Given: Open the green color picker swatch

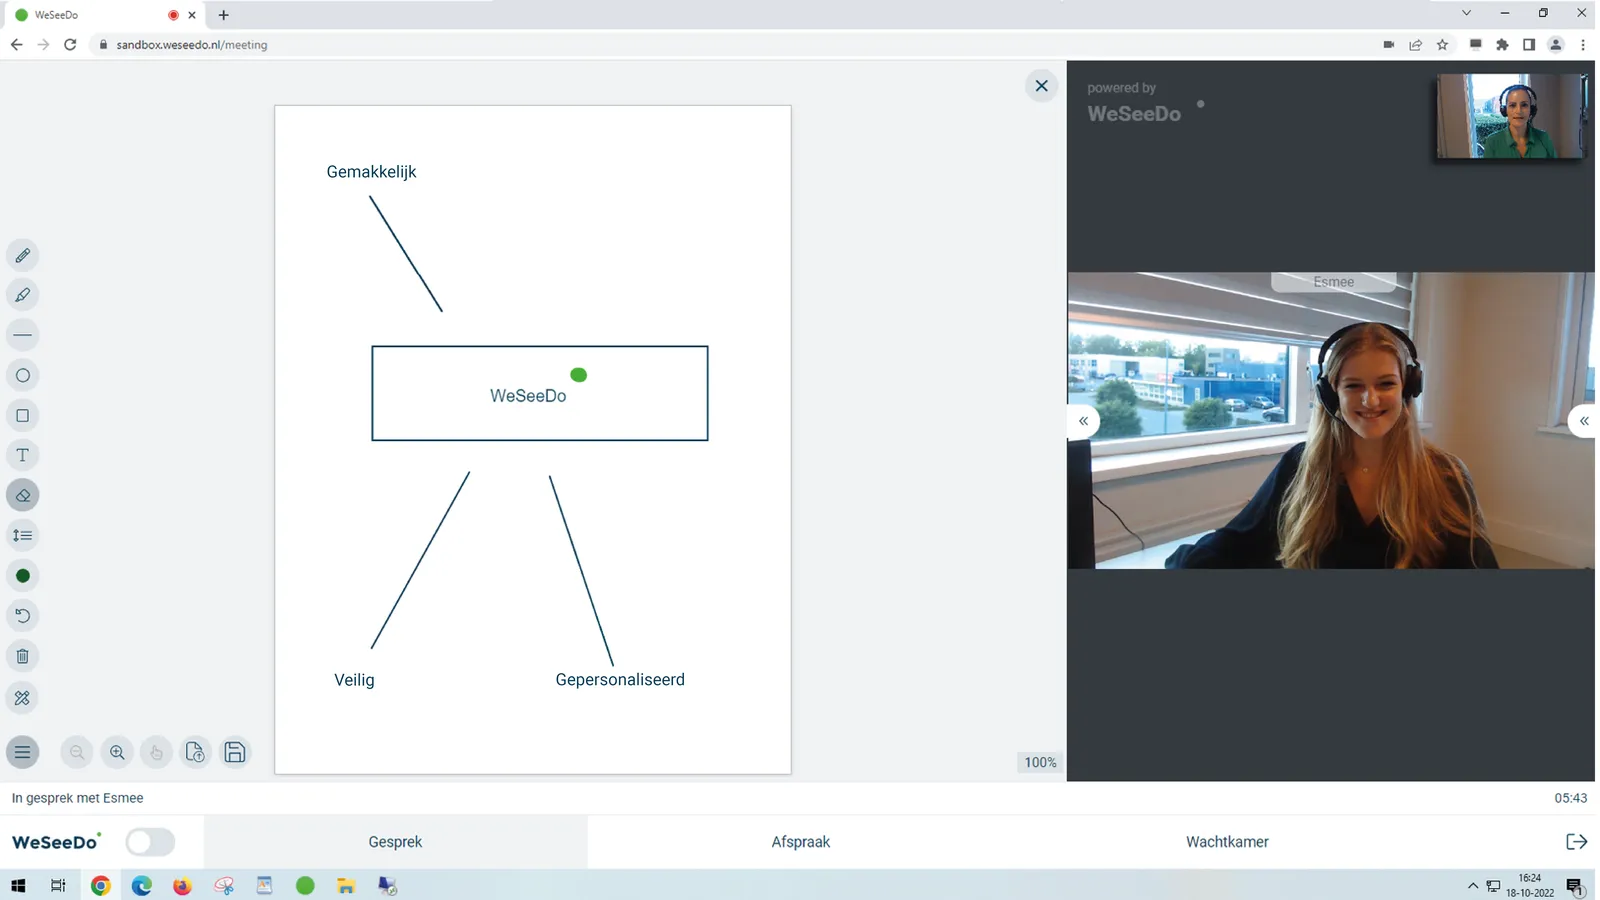Looking at the screenshot, I should (x=23, y=576).
